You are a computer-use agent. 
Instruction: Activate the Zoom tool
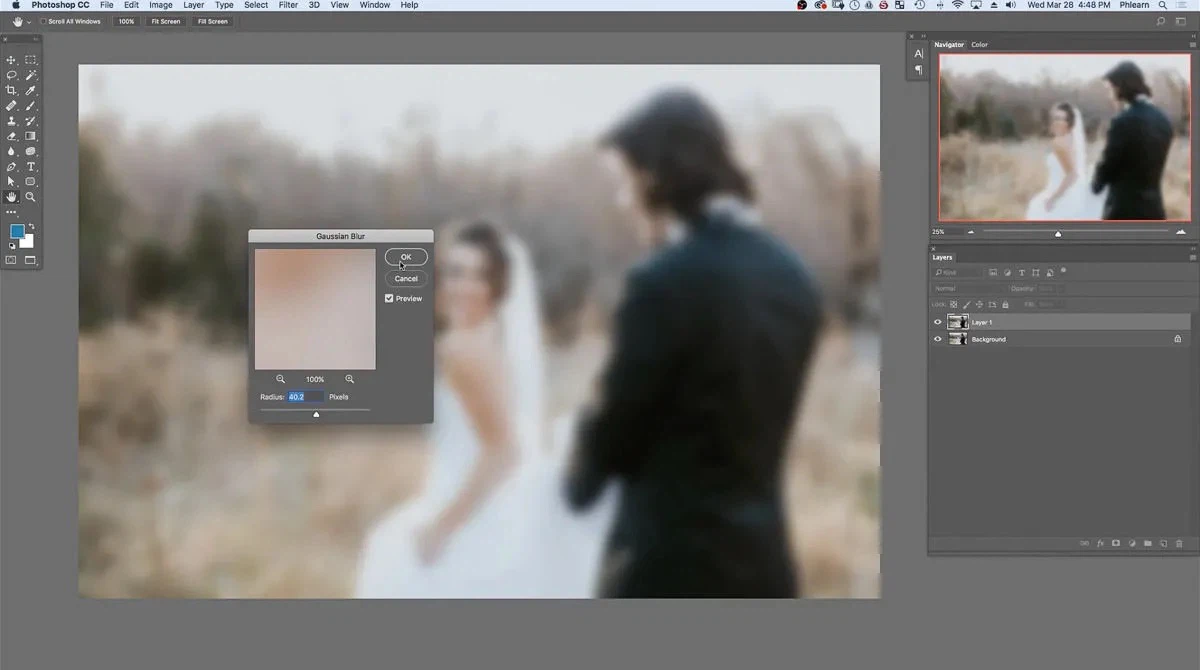click(31, 196)
